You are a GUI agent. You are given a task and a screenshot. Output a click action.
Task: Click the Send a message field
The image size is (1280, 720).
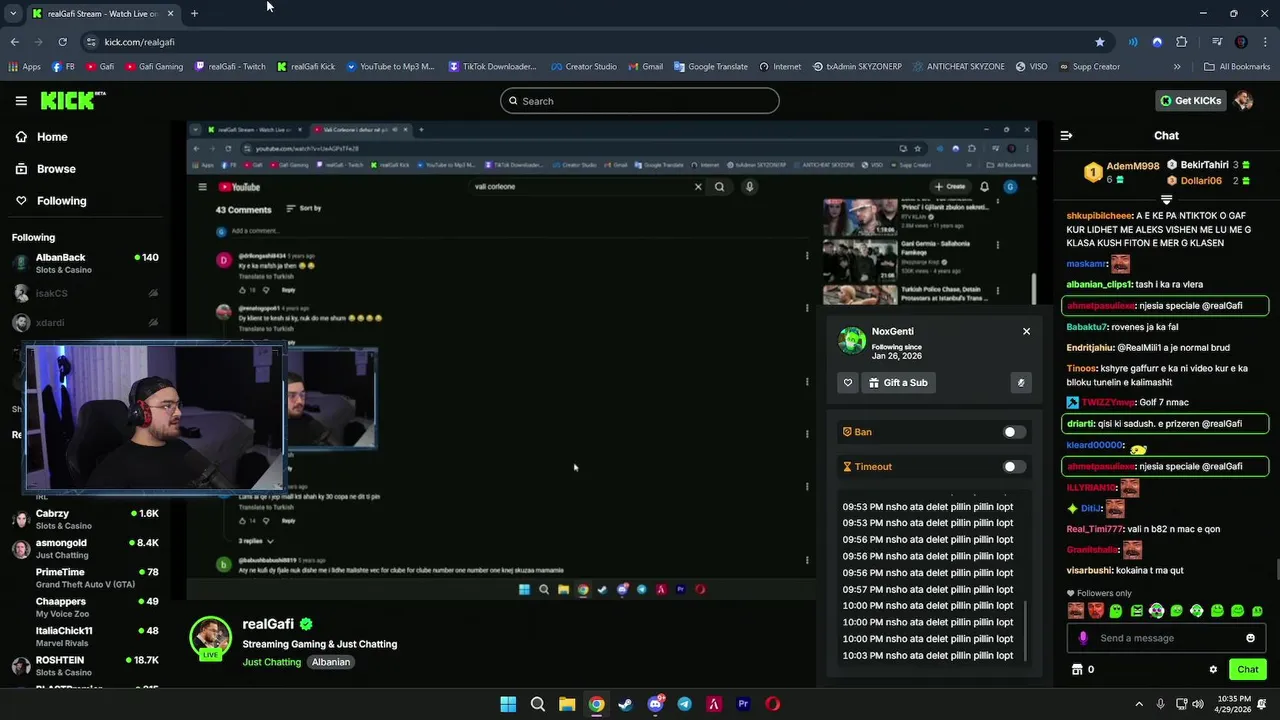1166,638
